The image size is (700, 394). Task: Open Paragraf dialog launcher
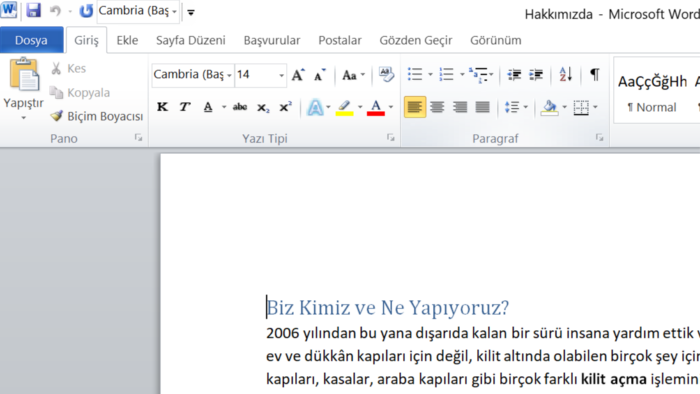(x=599, y=138)
